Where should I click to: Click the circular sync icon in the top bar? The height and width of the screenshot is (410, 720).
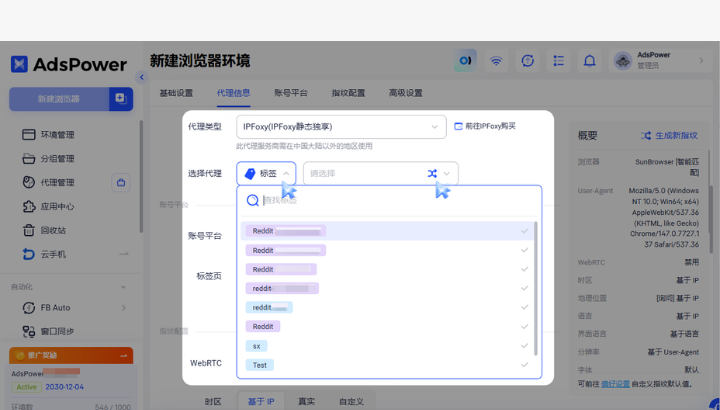(527, 61)
